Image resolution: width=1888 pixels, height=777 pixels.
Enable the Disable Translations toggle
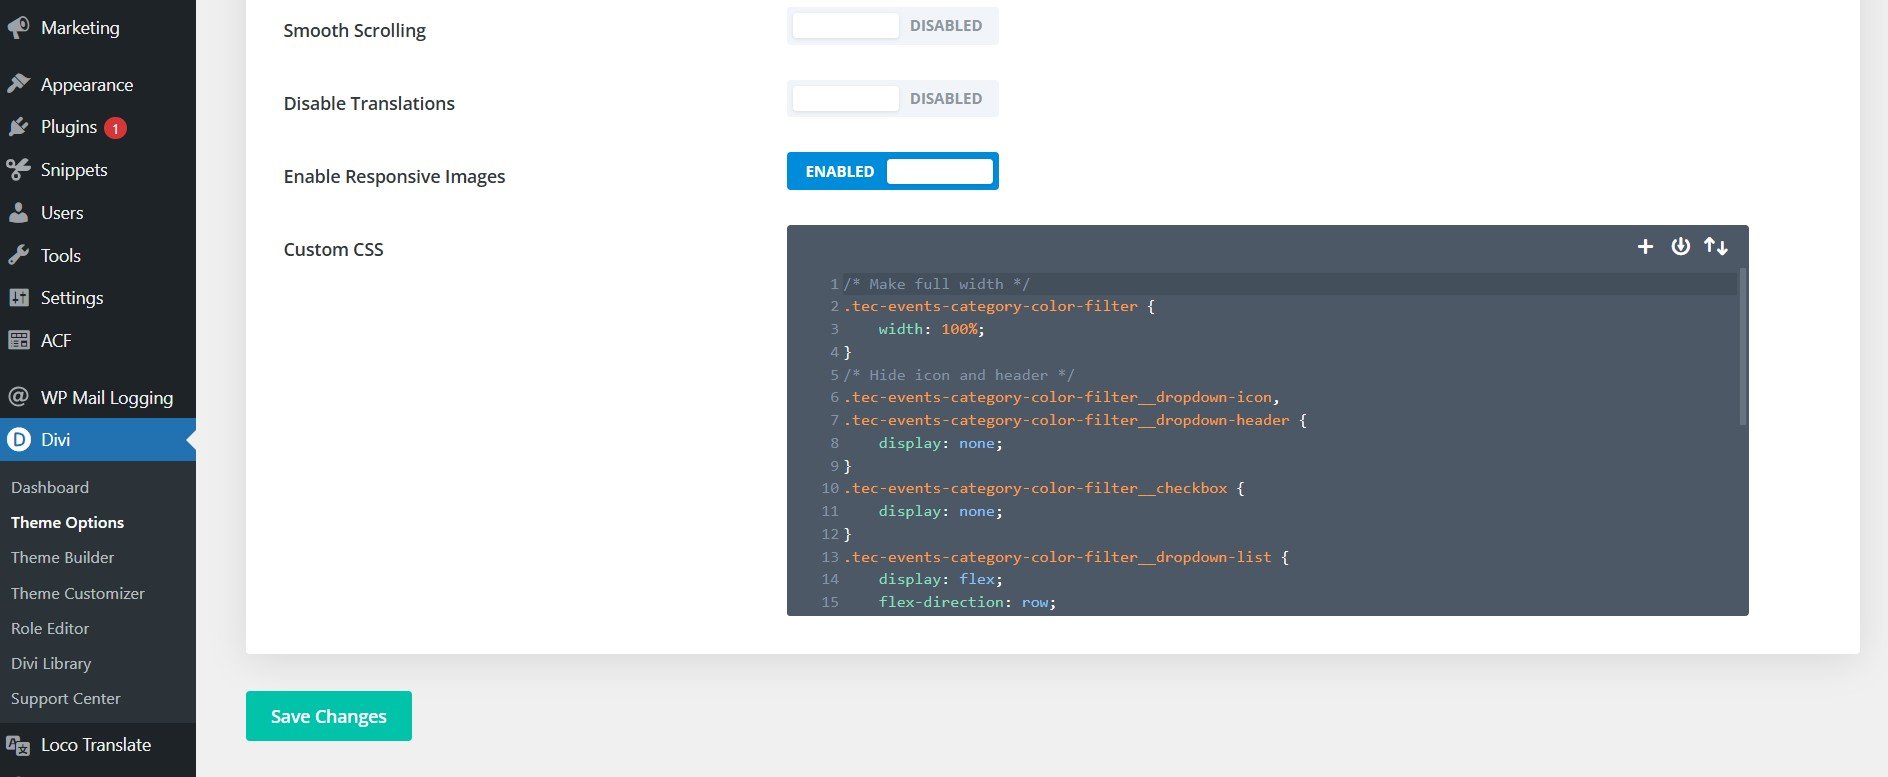pos(892,99)
